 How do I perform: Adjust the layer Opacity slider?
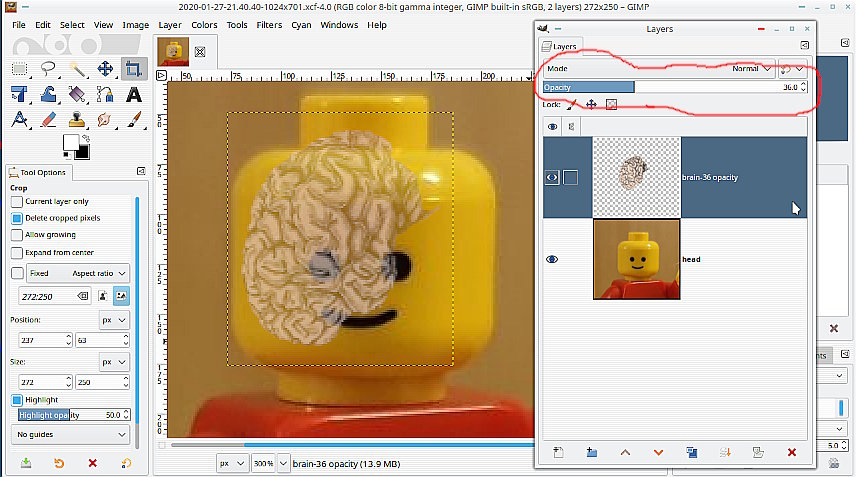675,87
